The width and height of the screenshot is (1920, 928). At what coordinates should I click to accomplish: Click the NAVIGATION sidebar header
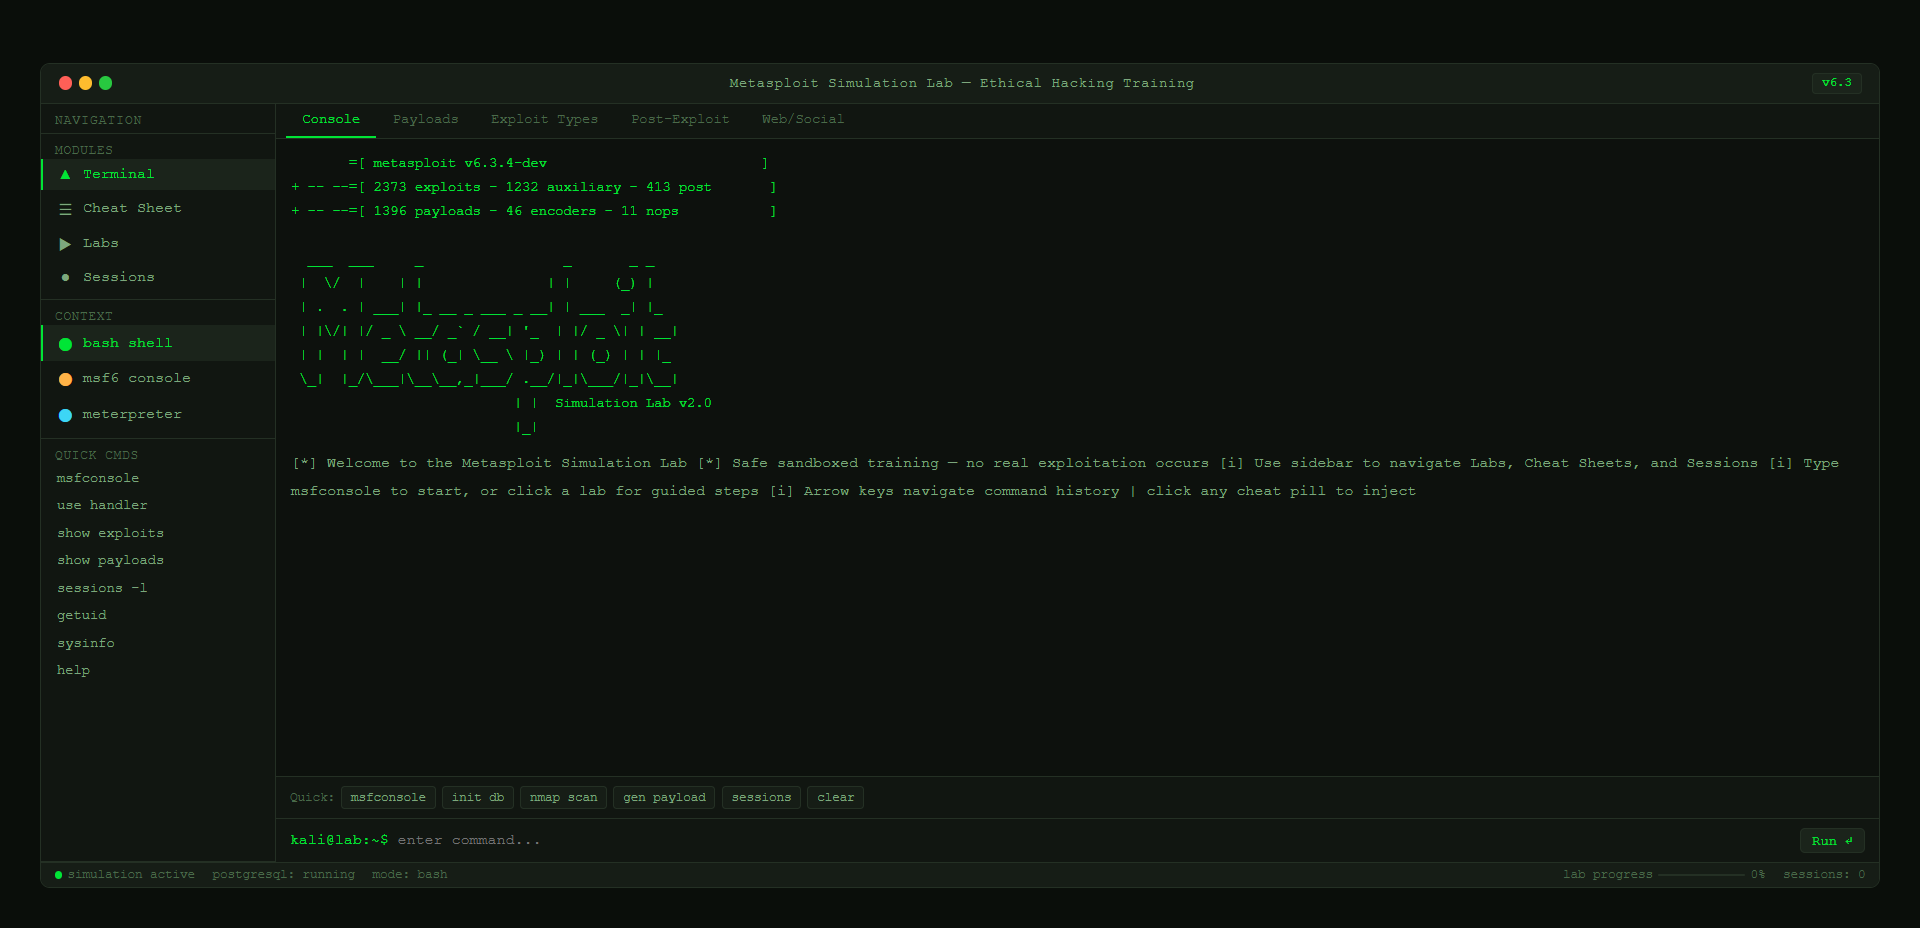[98, 120]
